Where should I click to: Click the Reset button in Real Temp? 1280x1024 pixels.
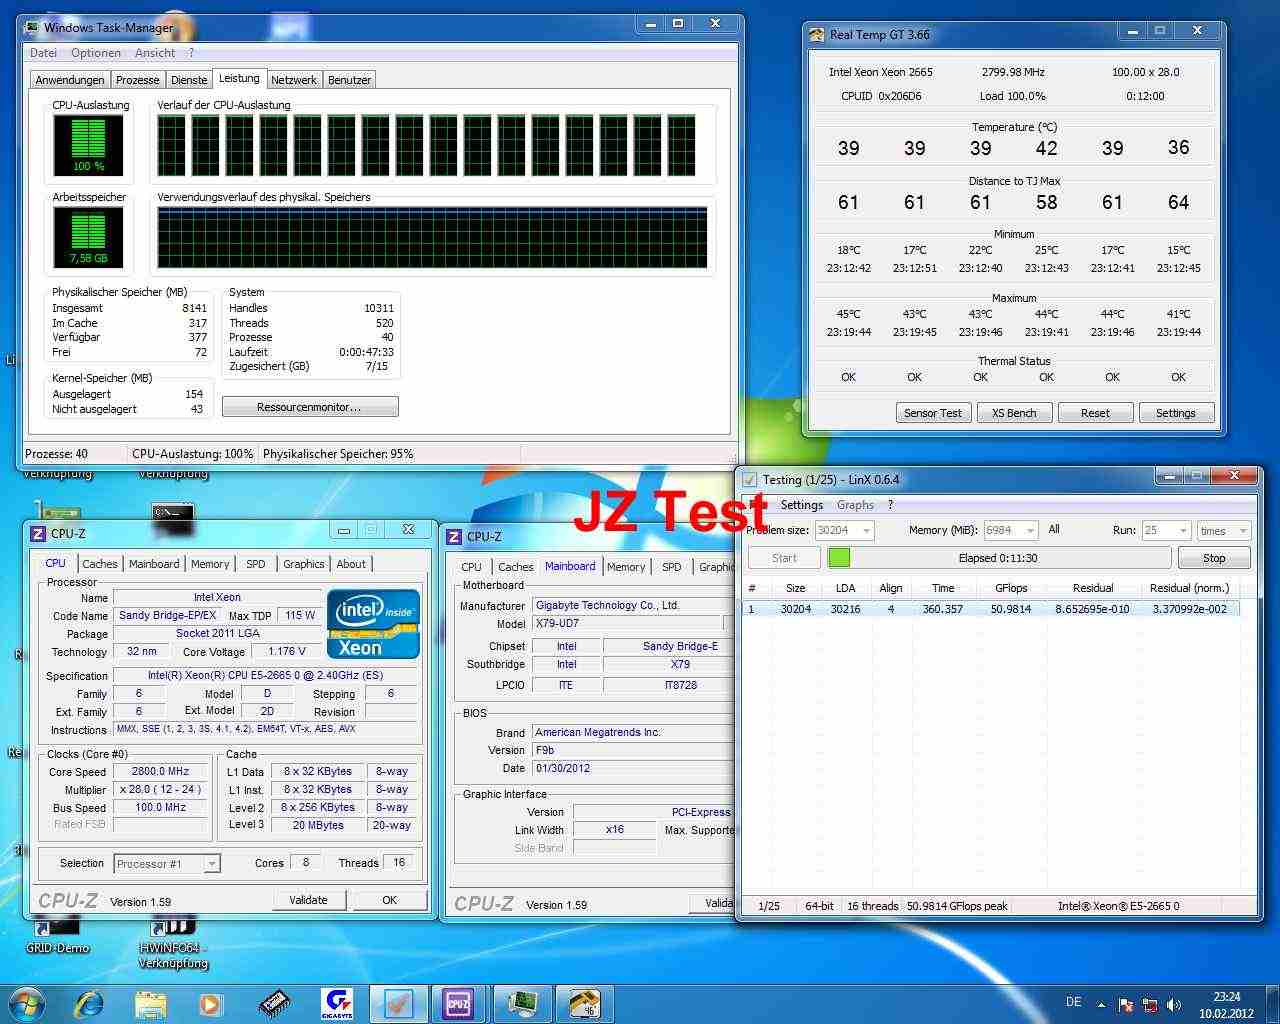tap(1095, 413)
